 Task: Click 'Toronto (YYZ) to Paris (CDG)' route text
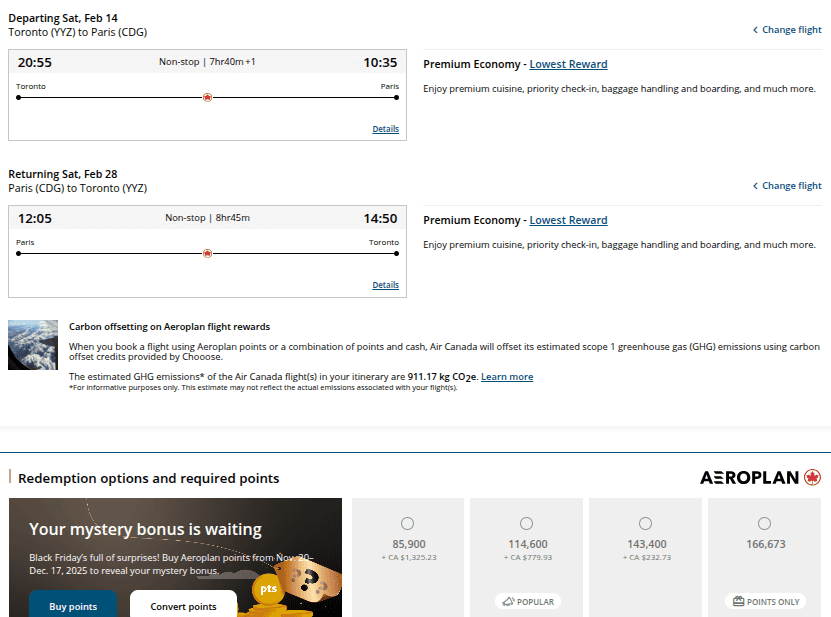[78, 32]
